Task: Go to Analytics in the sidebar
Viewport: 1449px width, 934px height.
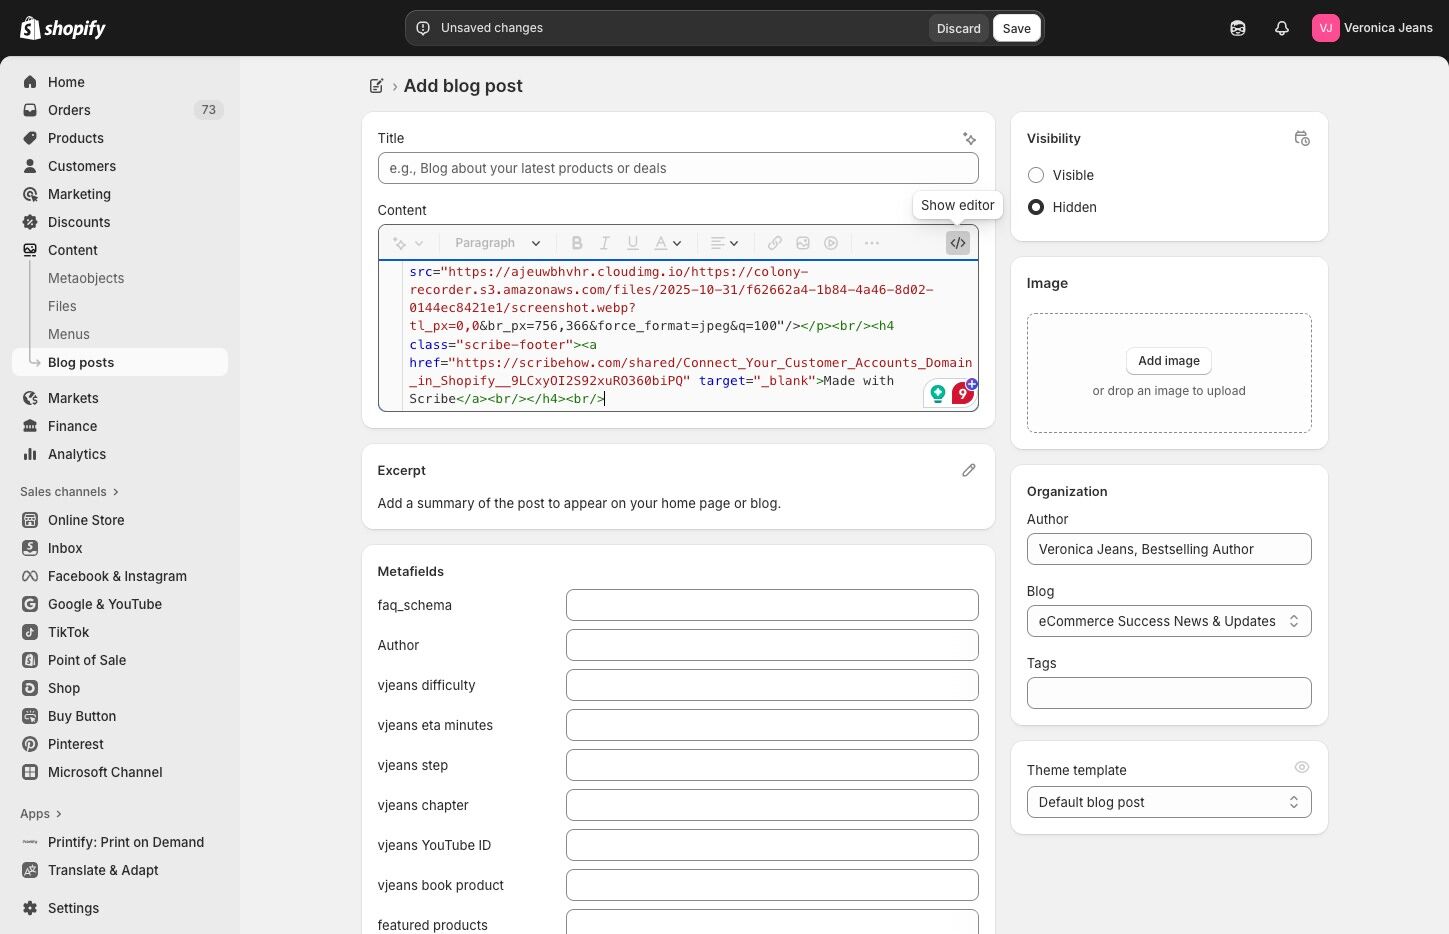Action: pyautogui.click(x=77, y=454)
